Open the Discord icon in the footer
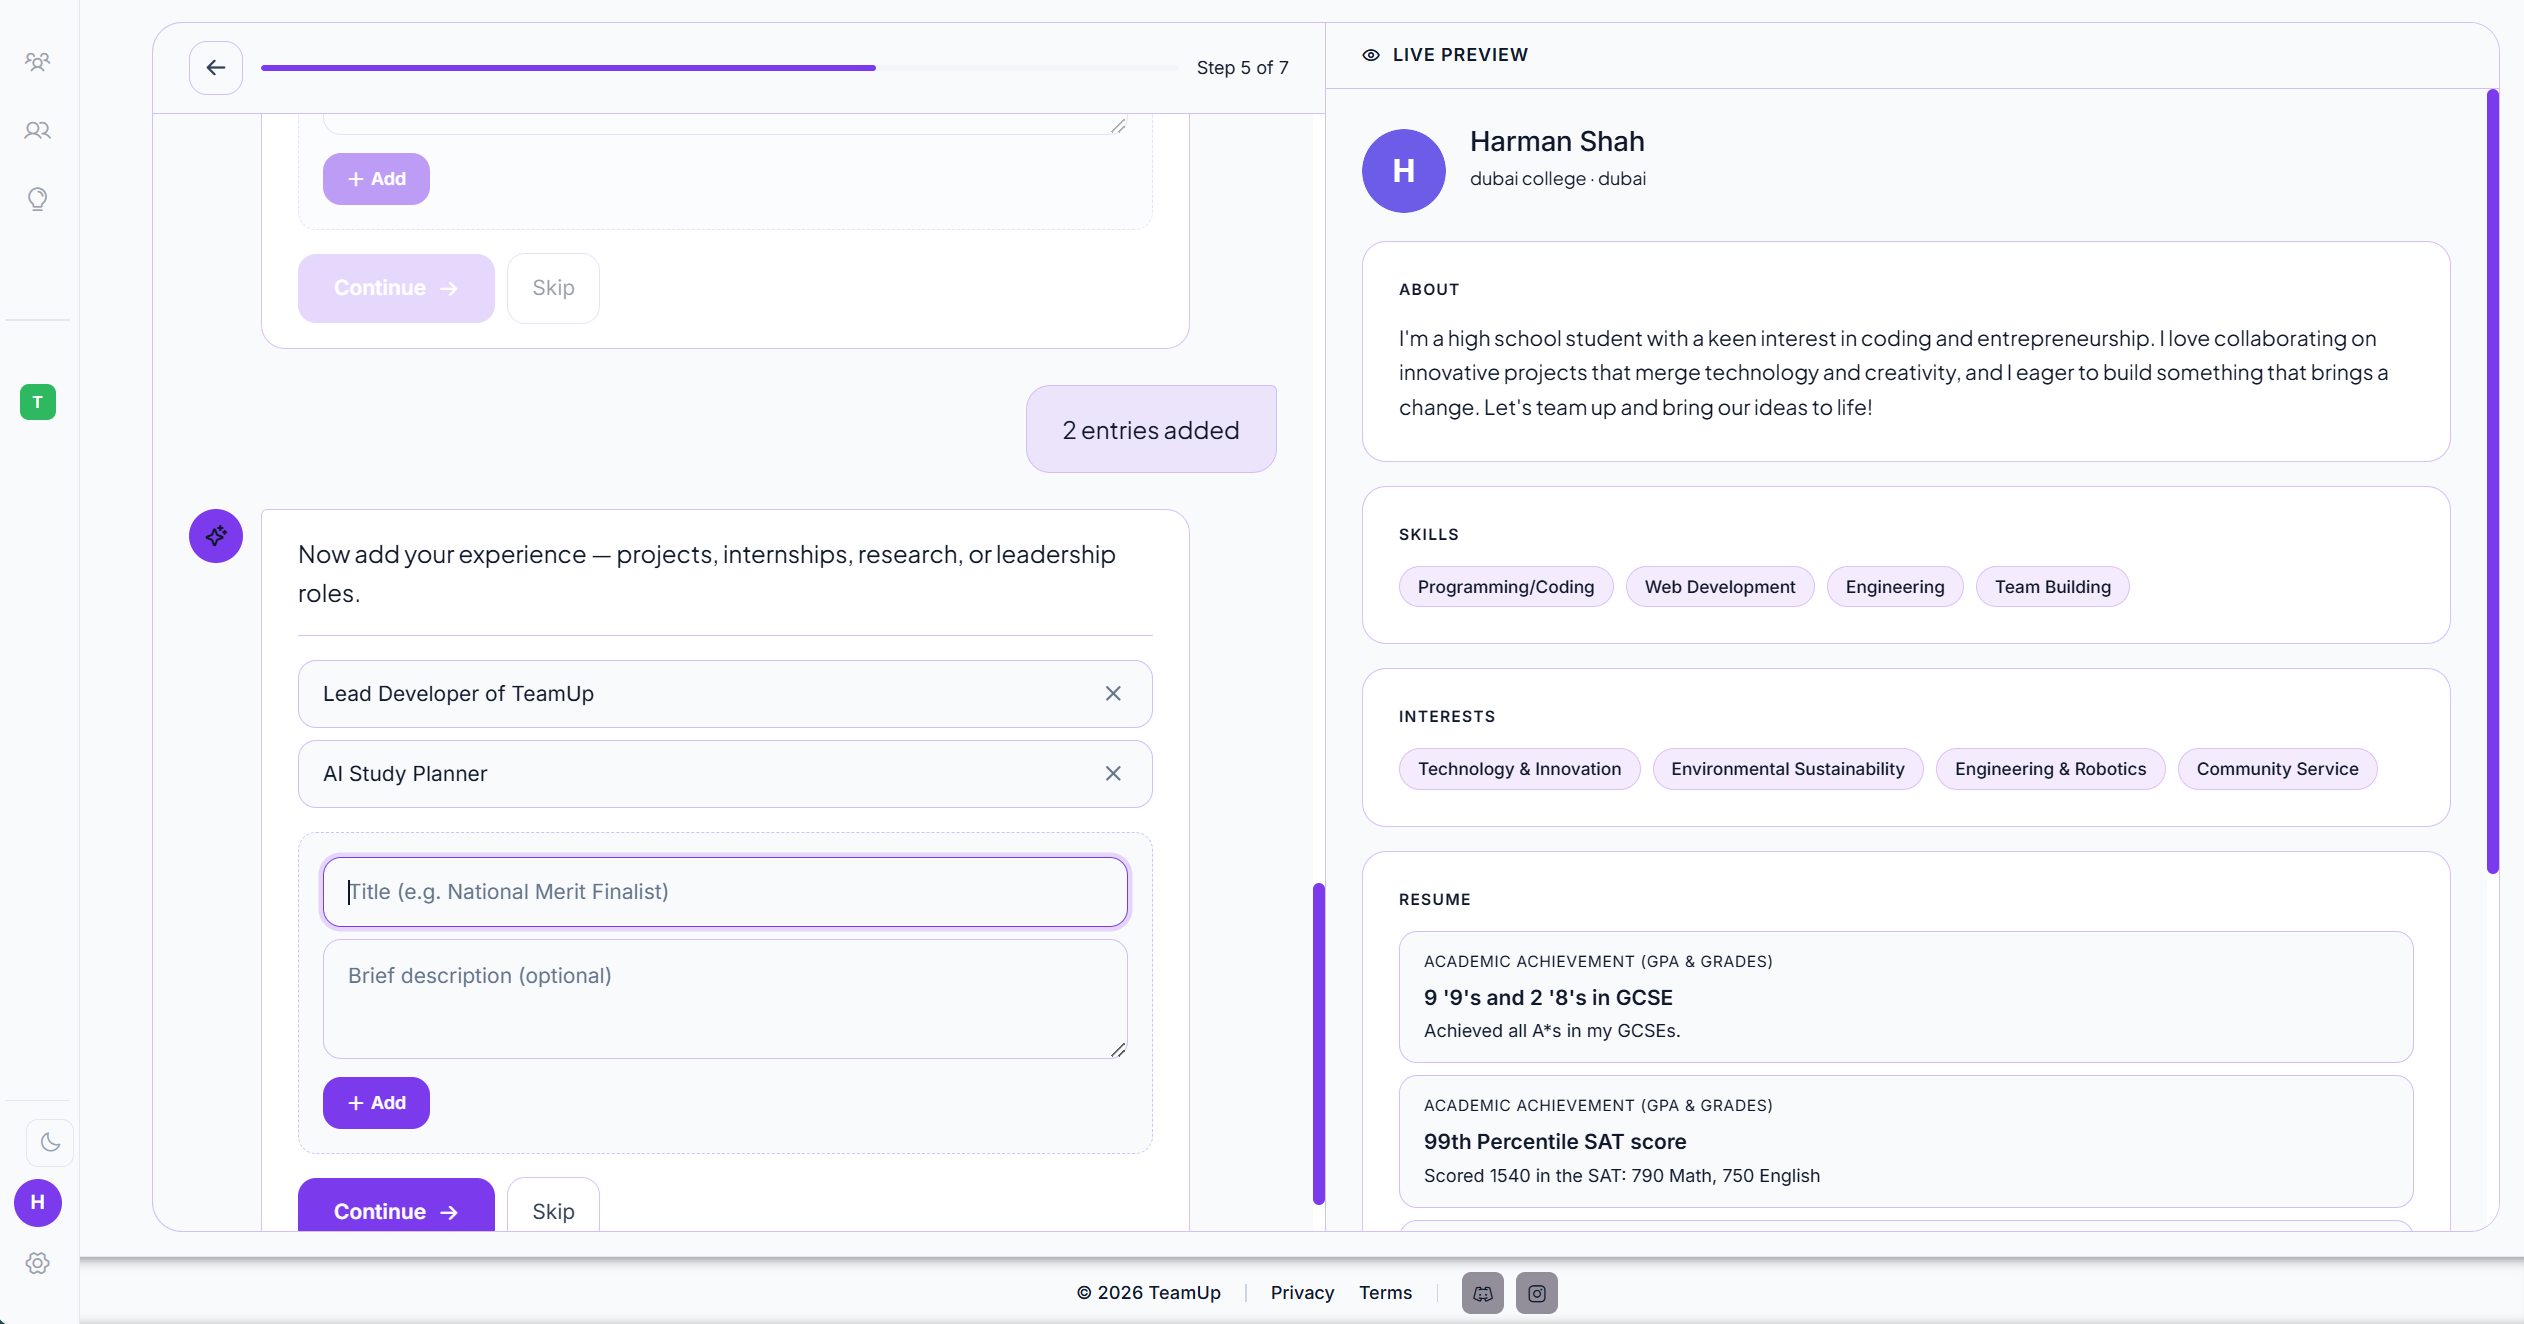The height and width of the screenshot is (1324, 2524). tap(1482, 1292)
